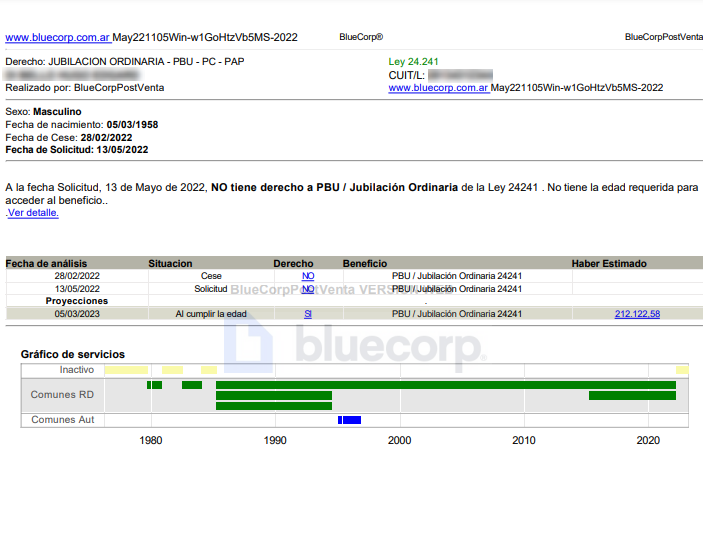Open the www.bluecorp.com.ar link below CUIT/L
This screenshot has width=703, height=551.
(438, 87)
